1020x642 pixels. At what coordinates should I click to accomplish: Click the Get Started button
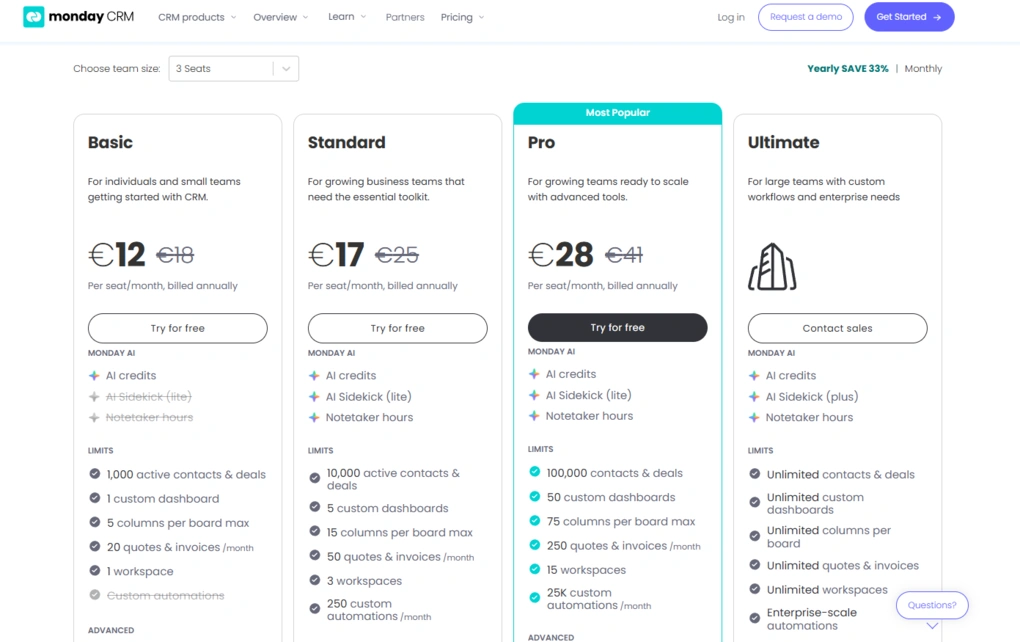(909, 17)
